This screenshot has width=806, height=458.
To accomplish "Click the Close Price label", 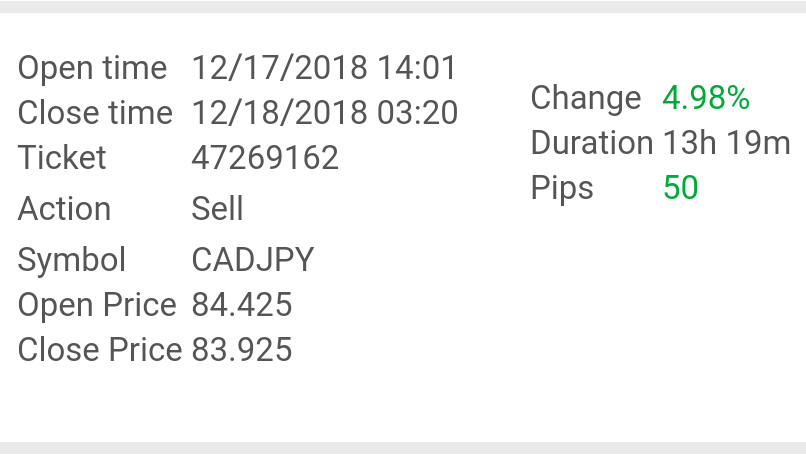I will (x=100, y=350).
